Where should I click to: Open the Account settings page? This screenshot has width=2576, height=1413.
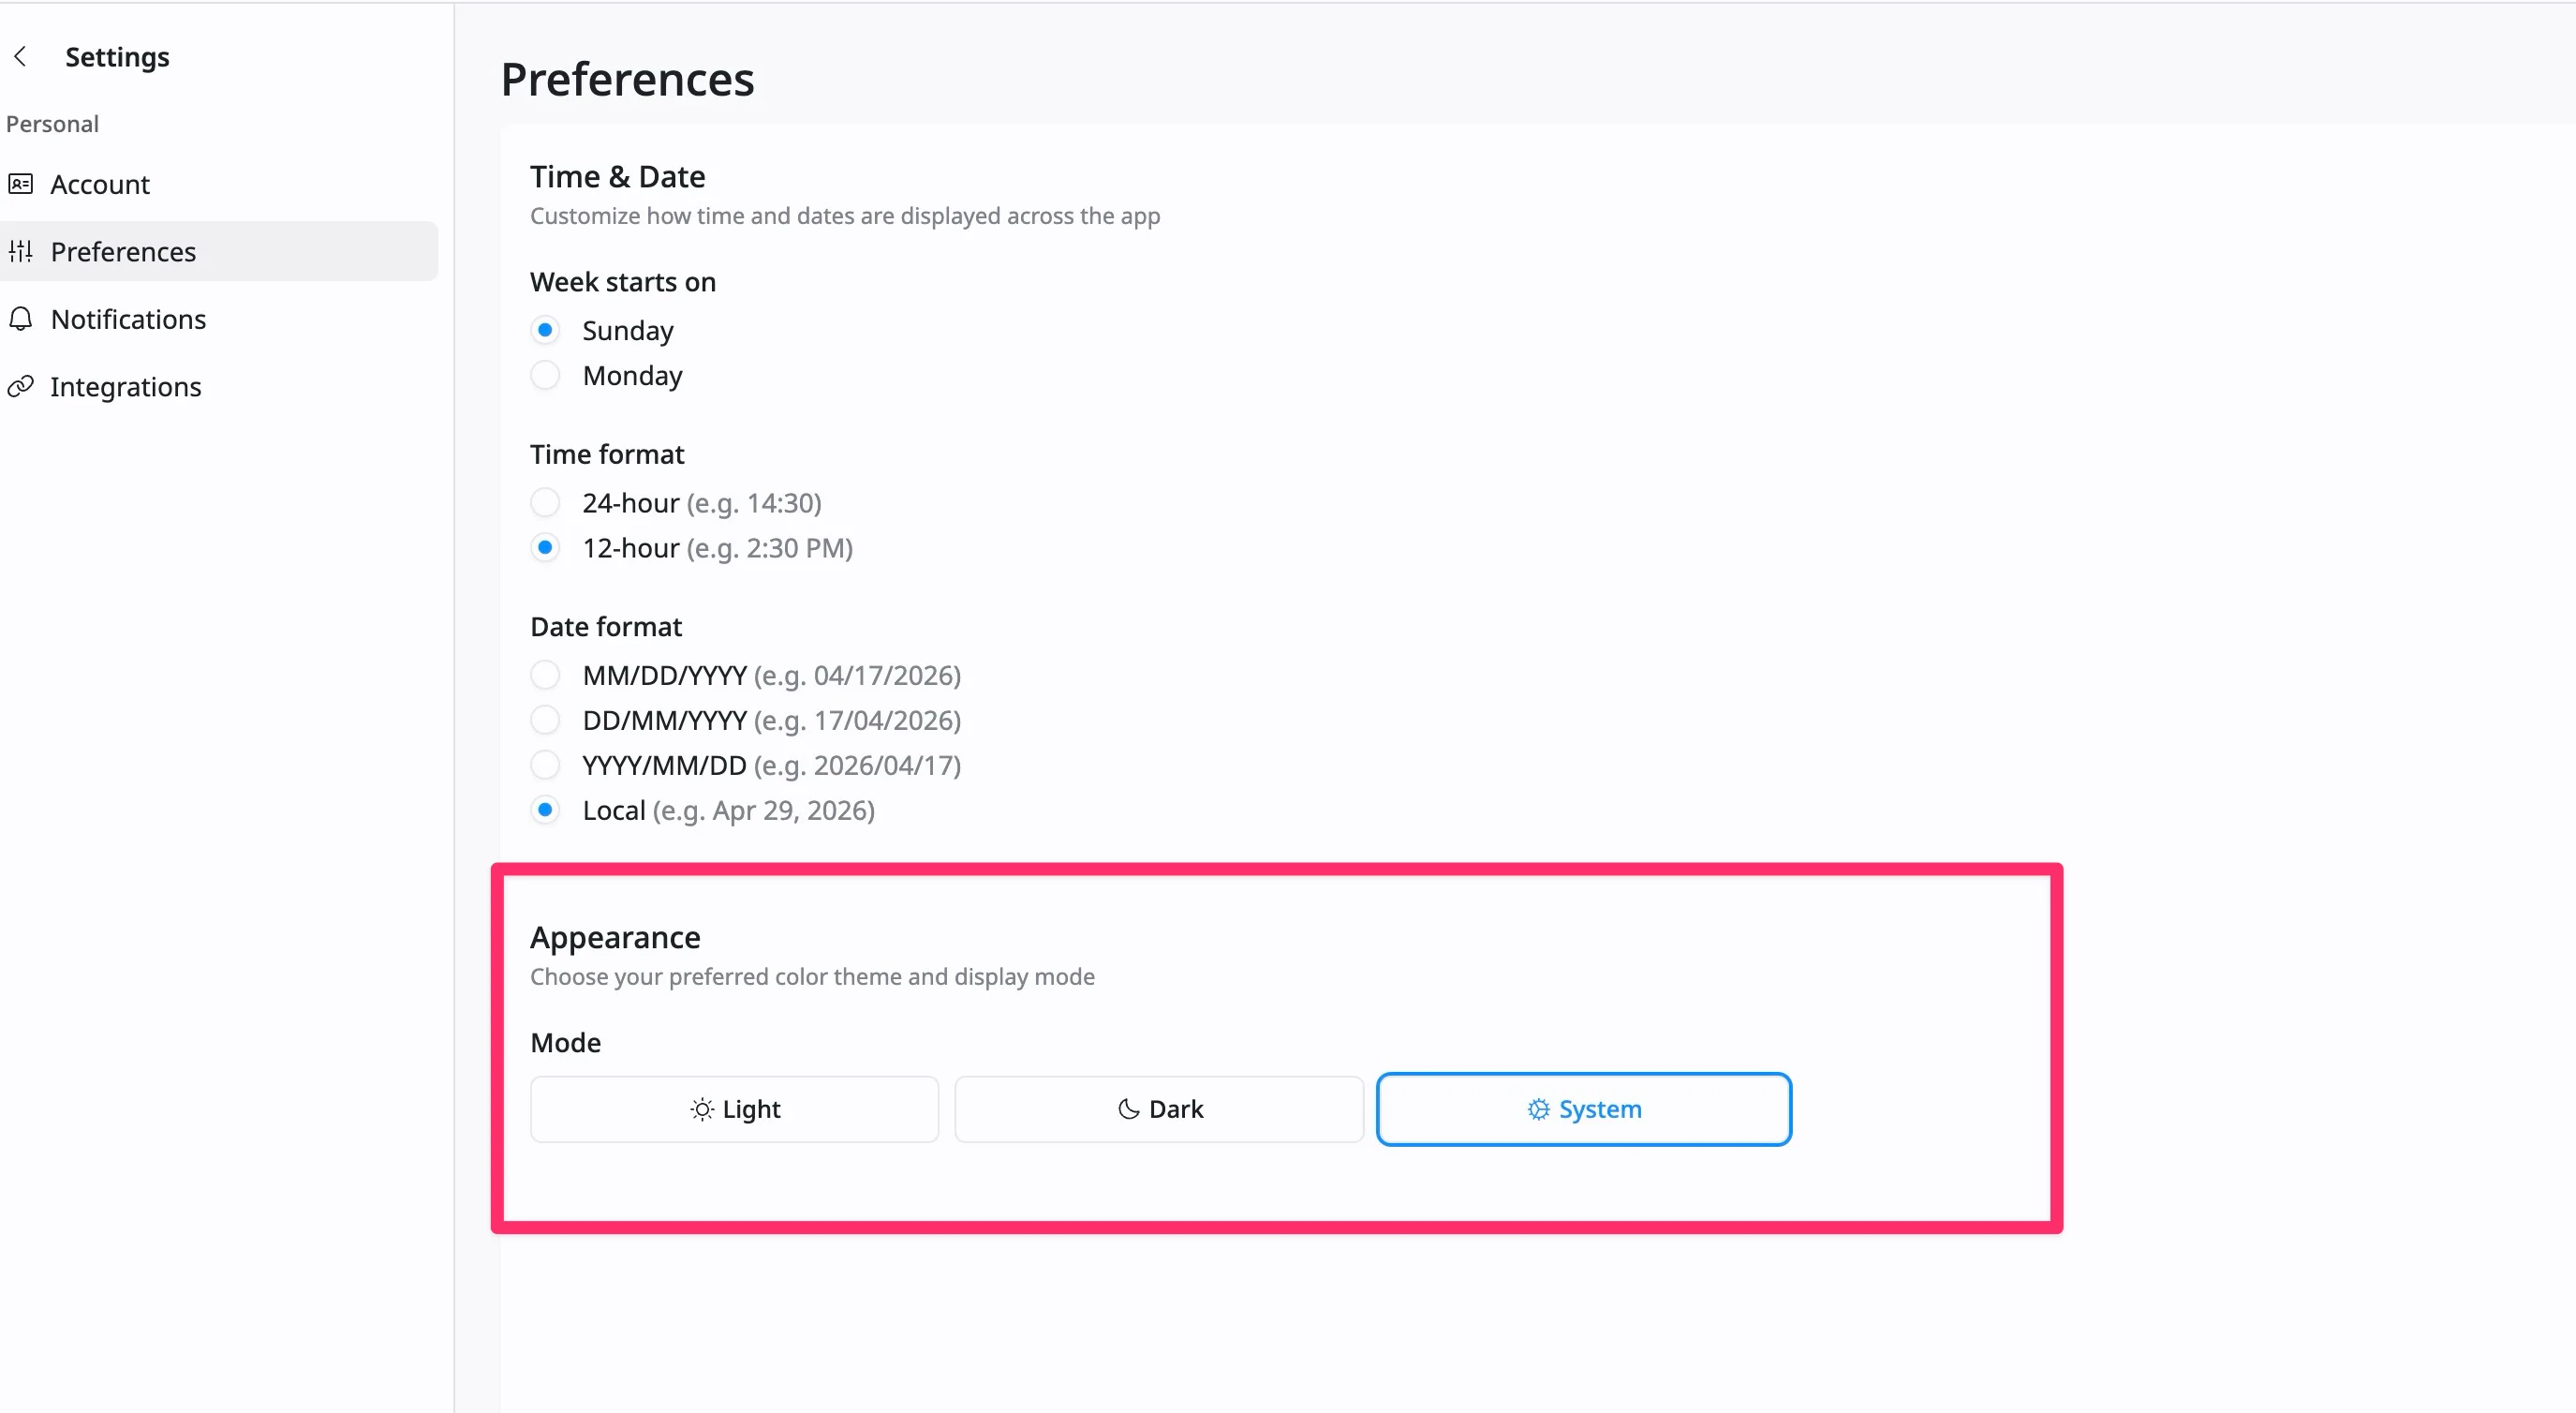point(219,184)
